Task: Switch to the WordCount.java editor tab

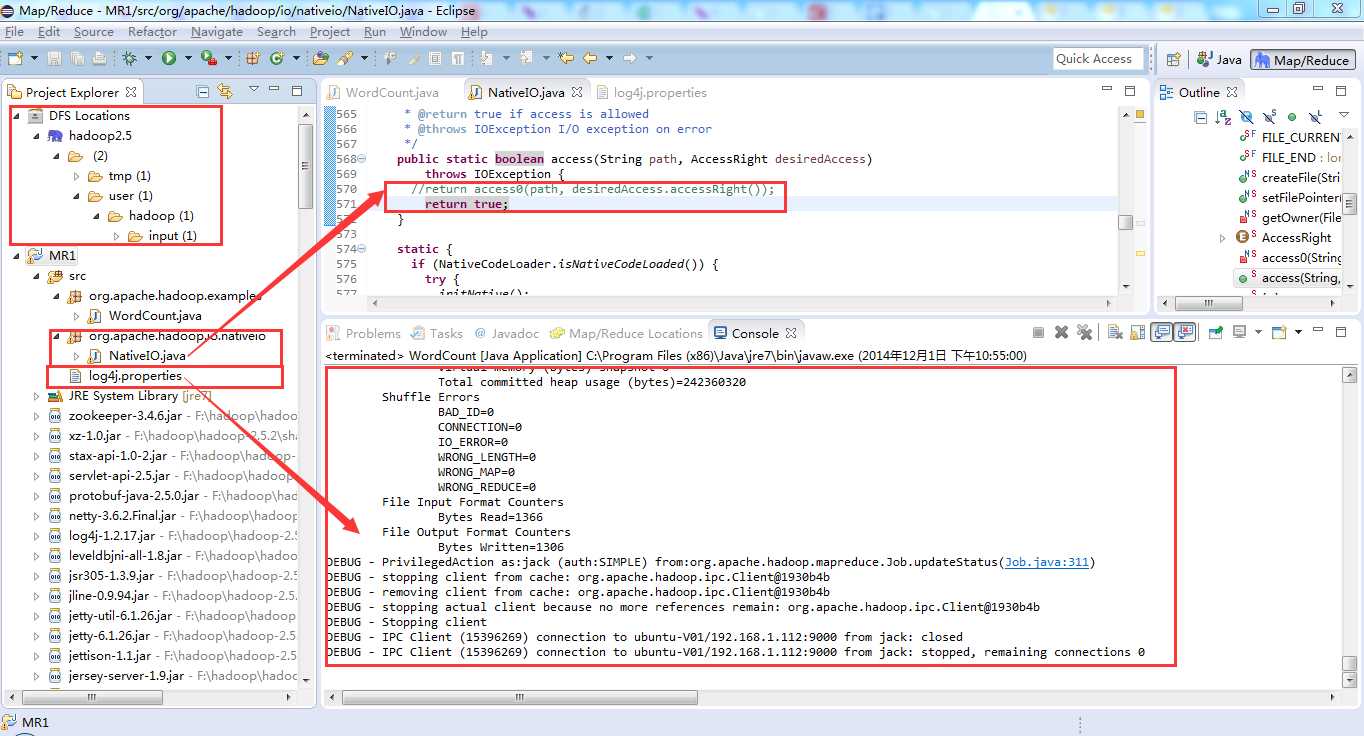Action: (383, 92)
